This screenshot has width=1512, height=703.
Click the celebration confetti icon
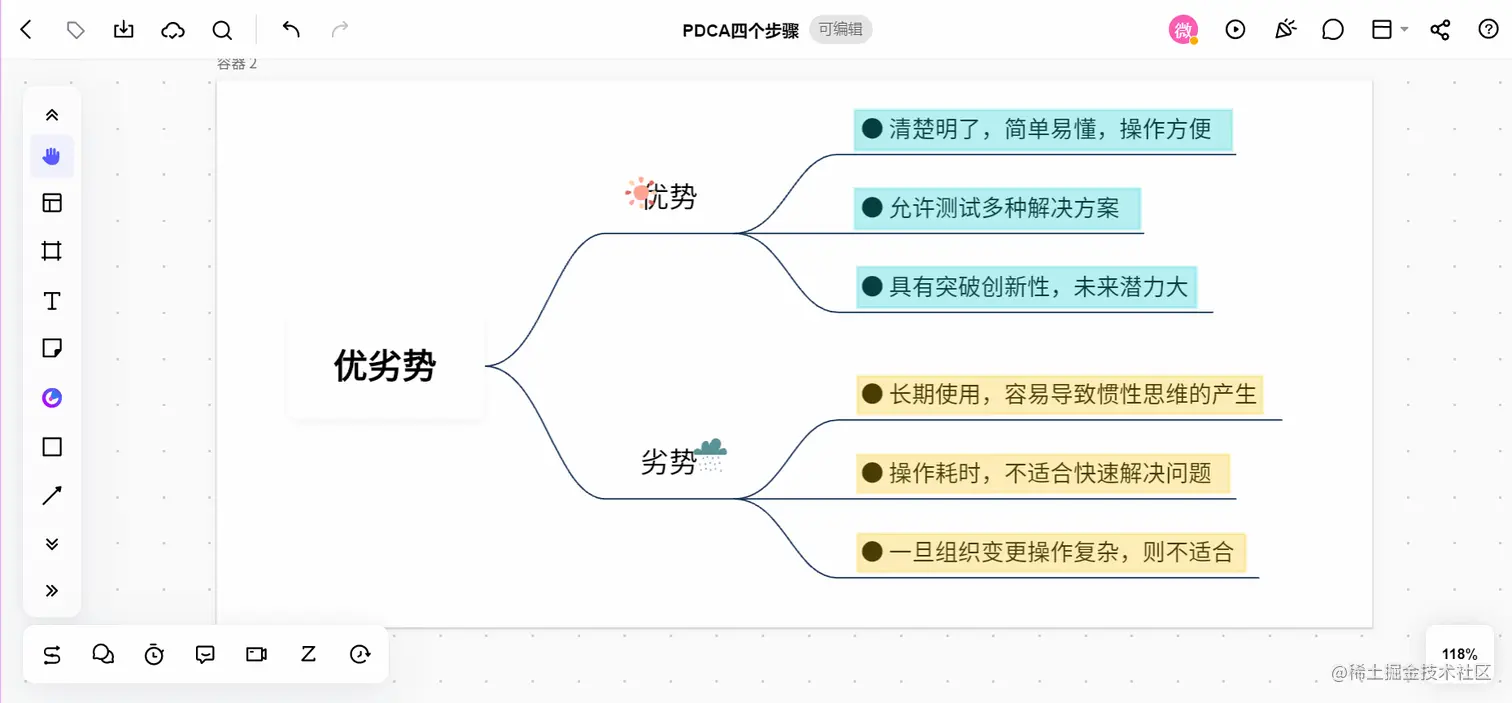tap(1285, 30)
